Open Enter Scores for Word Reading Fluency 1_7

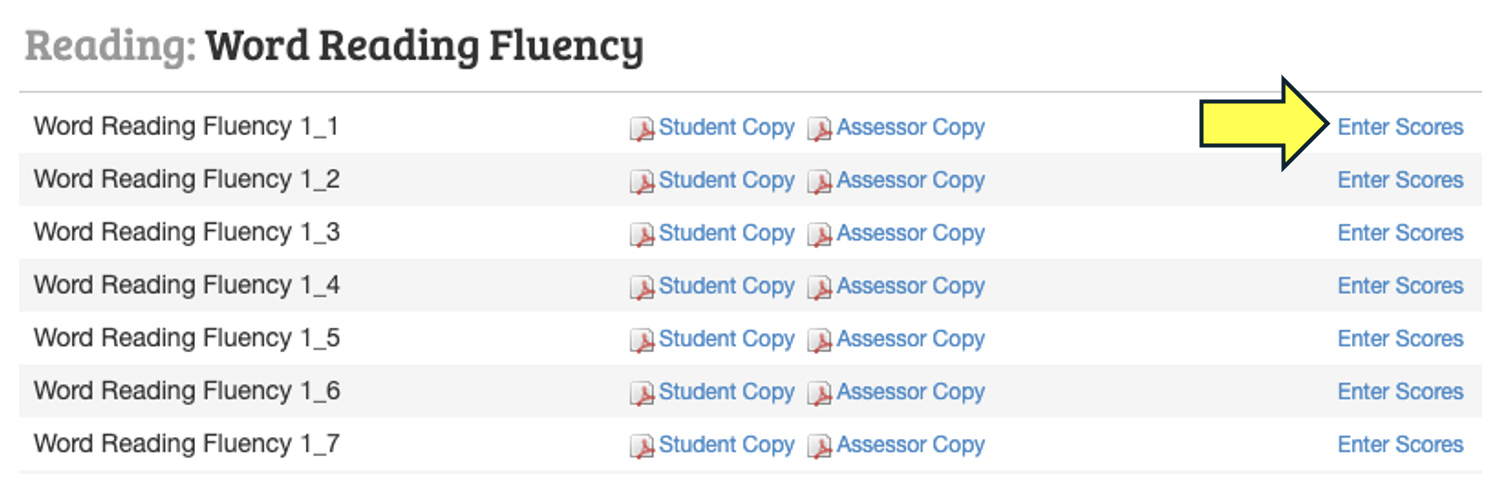[x=1400, y=445]
